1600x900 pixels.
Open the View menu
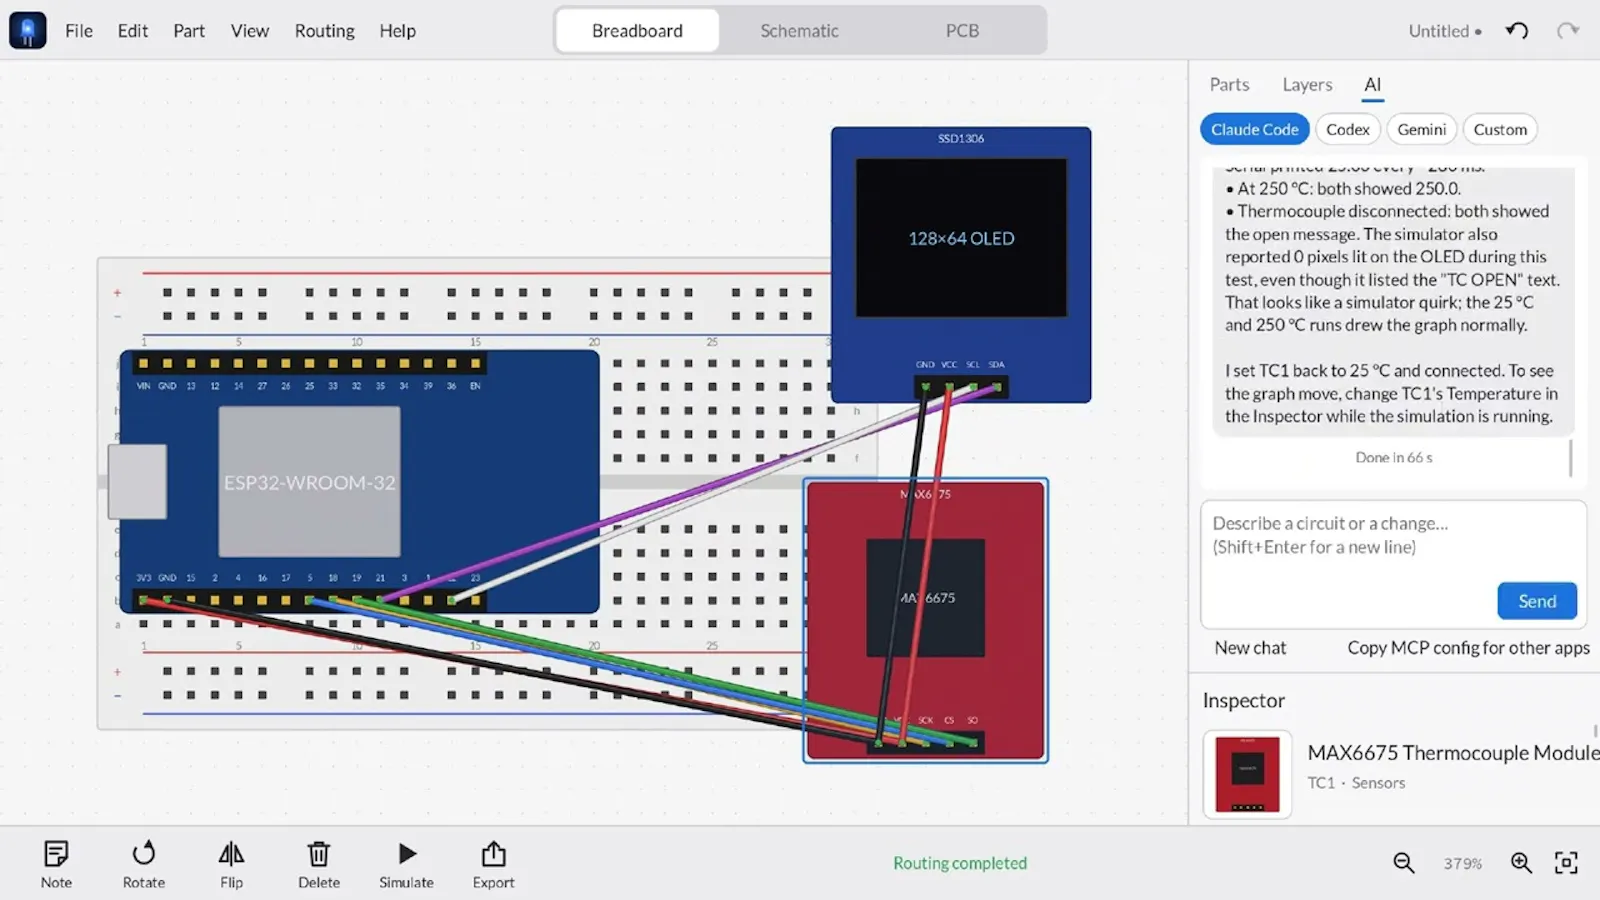(250, 31)
